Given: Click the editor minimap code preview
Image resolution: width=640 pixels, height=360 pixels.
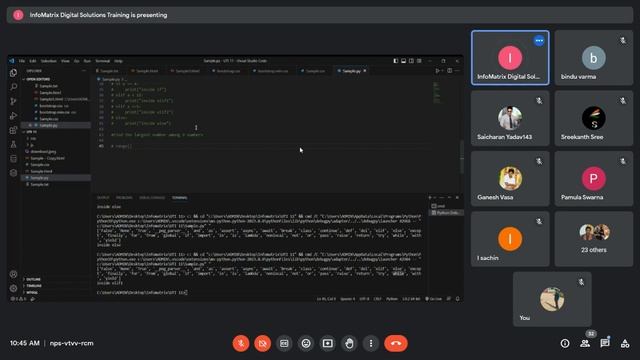Looking at the screenshot, I should point(436,93).
